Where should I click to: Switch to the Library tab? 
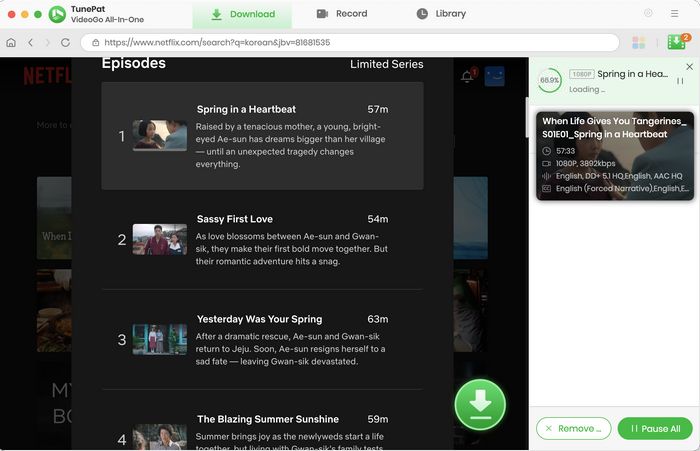tap(440, 14)
